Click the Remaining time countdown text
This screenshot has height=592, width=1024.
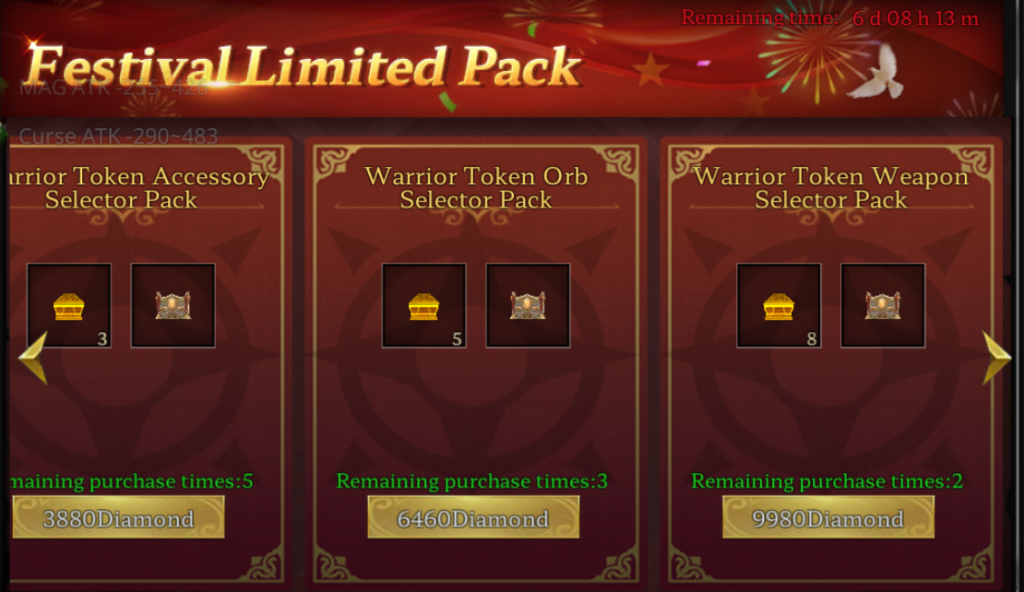[x=830, y=18]
